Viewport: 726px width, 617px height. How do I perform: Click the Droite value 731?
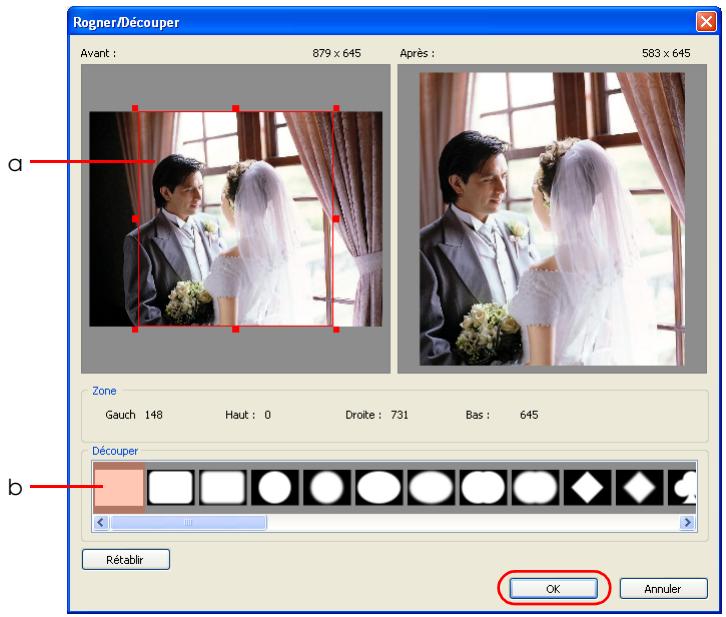pos(400,415)
